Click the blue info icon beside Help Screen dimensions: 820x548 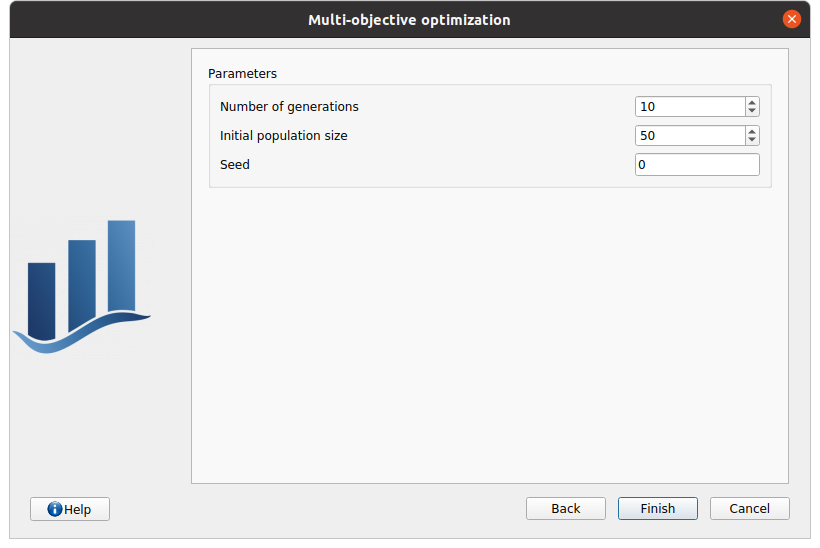click(55, 509)
